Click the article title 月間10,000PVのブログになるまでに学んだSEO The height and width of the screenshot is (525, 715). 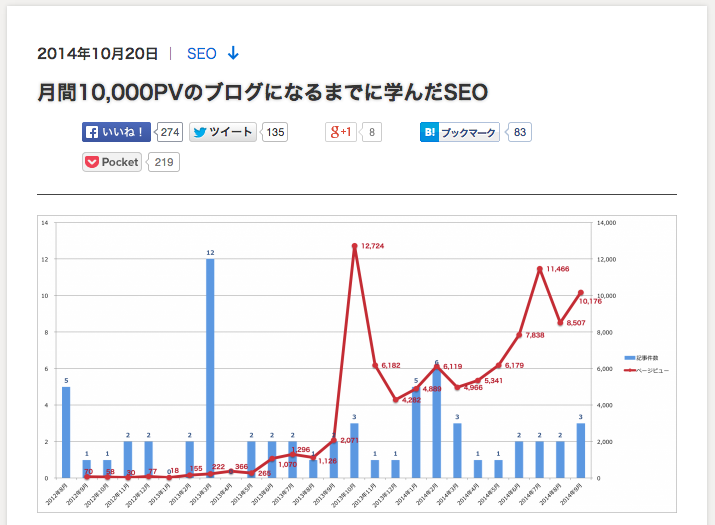(x=263, y=92)
